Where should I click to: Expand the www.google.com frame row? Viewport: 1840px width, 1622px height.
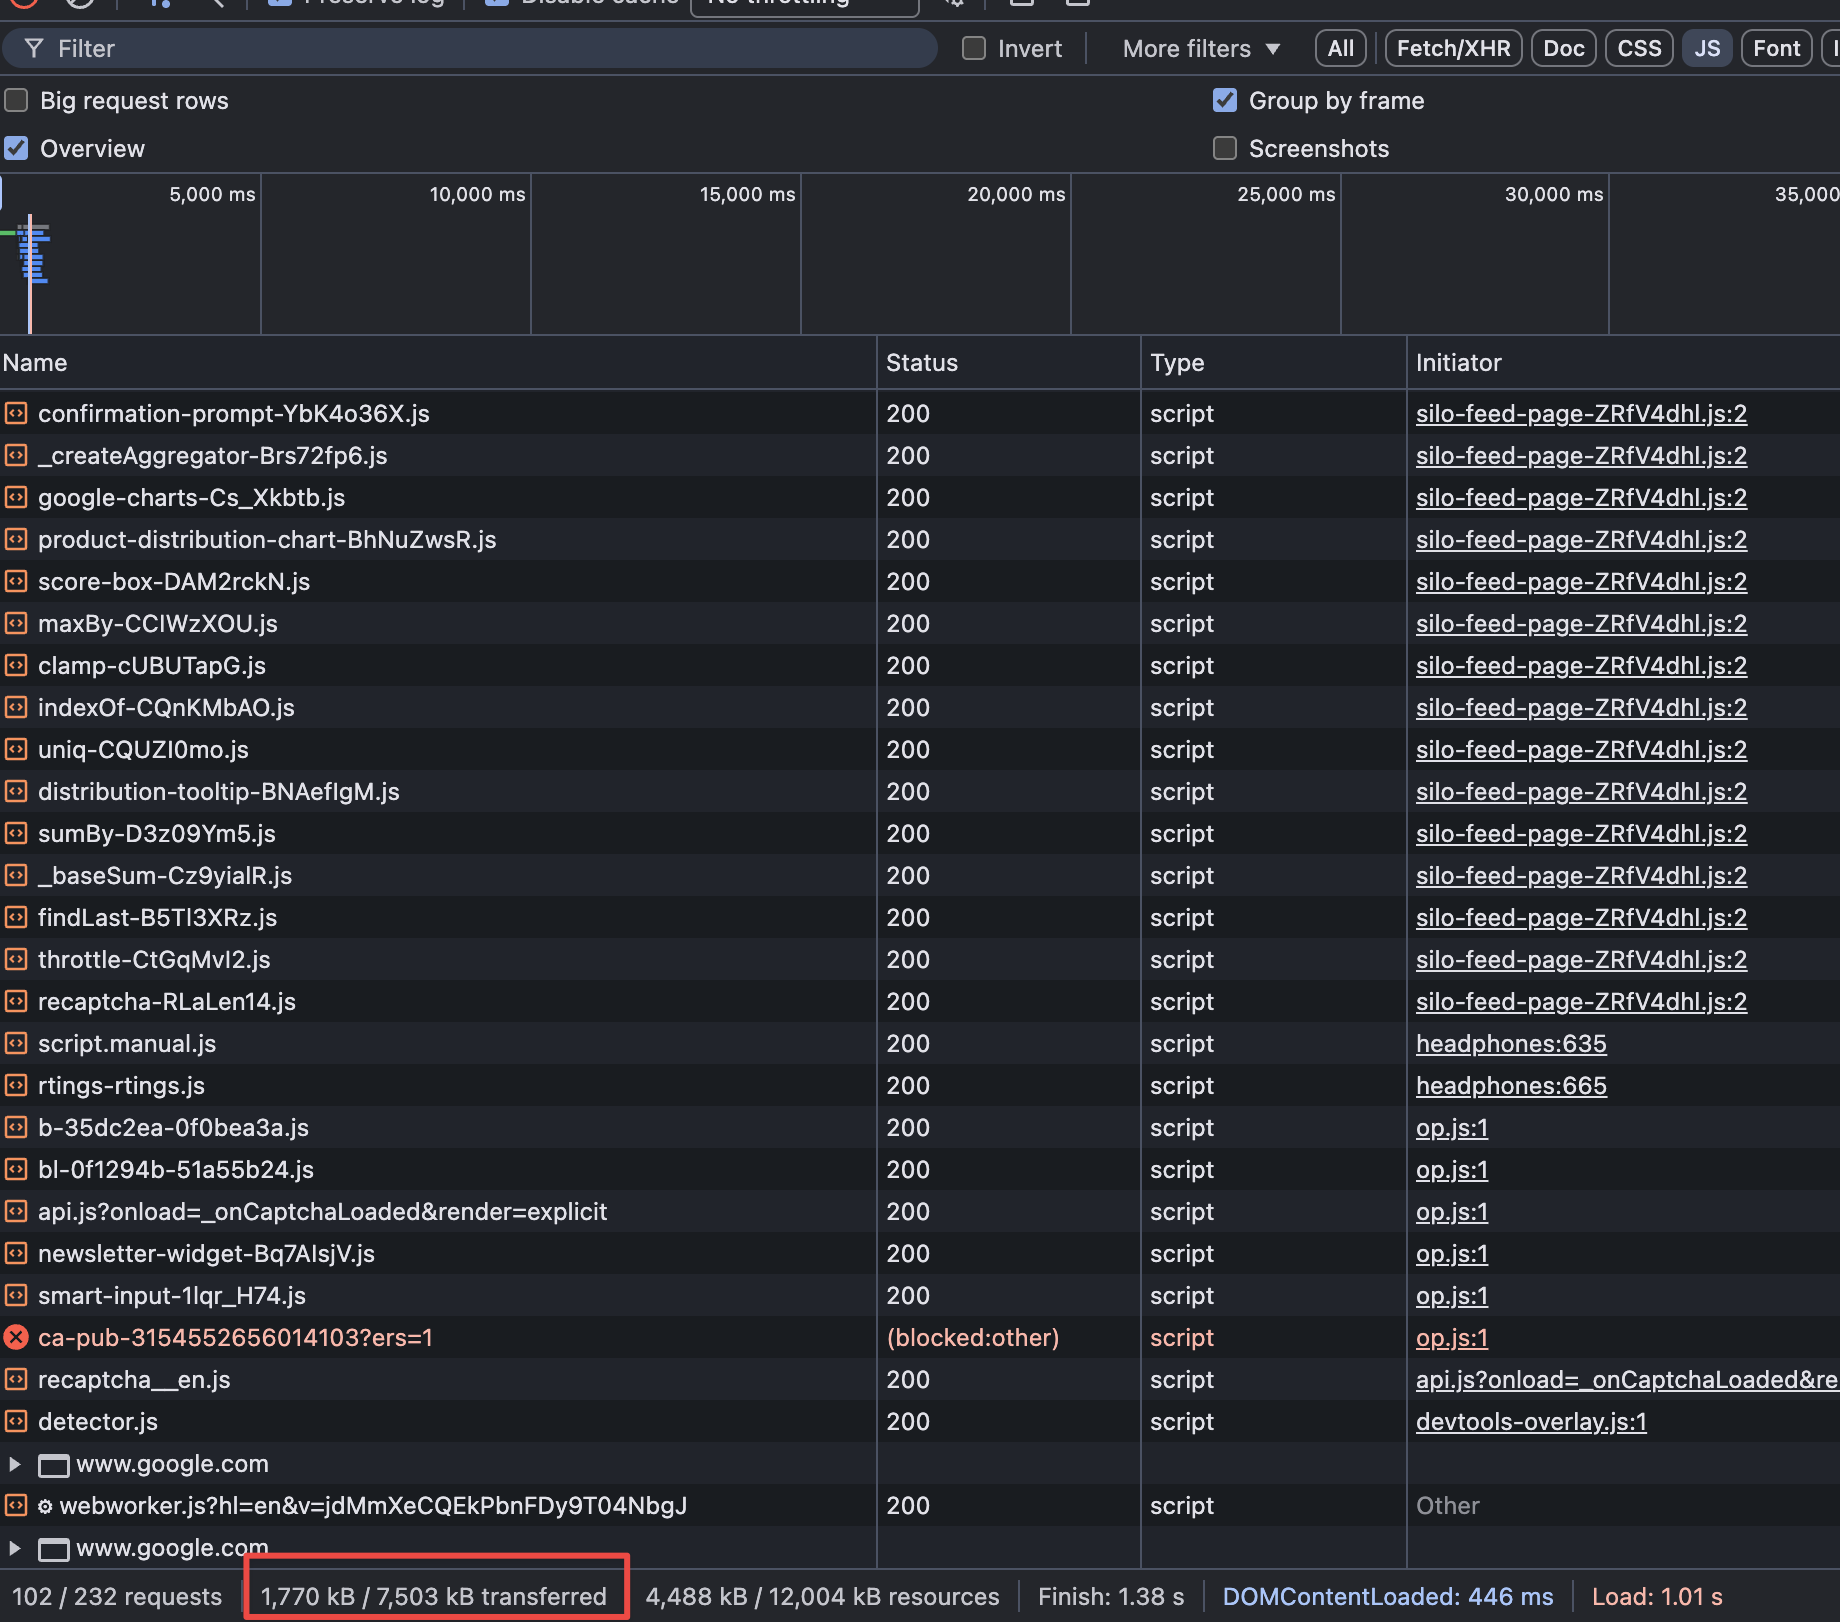pos(14,1464)
